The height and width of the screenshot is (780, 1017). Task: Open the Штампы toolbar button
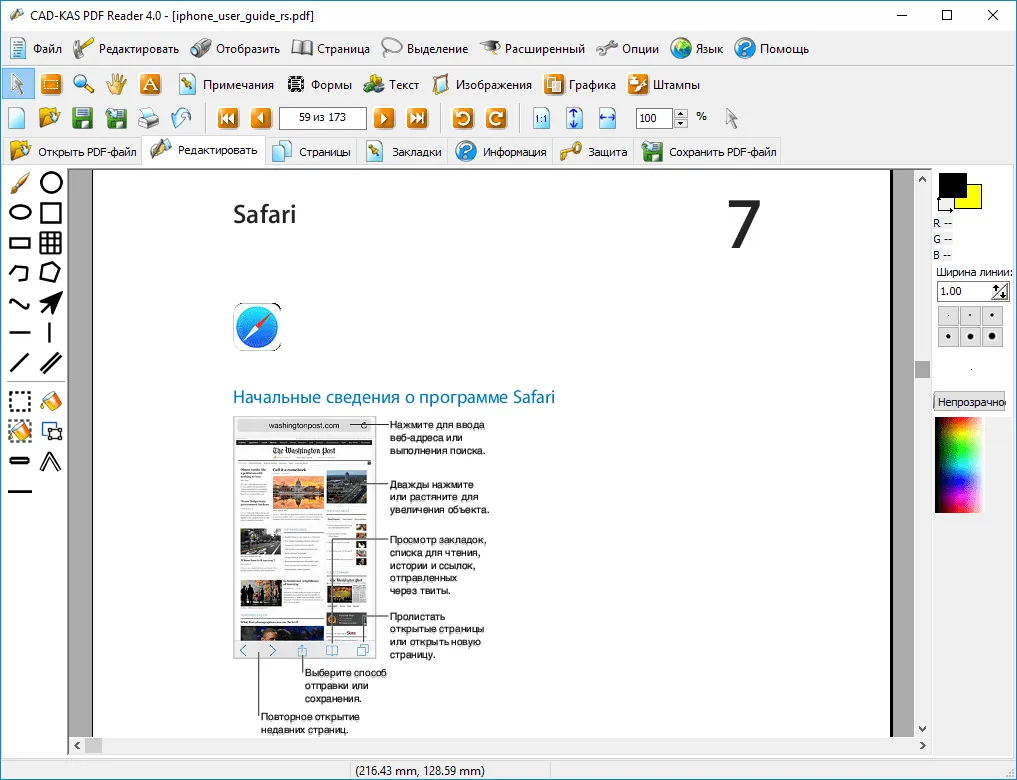(664, 85)
